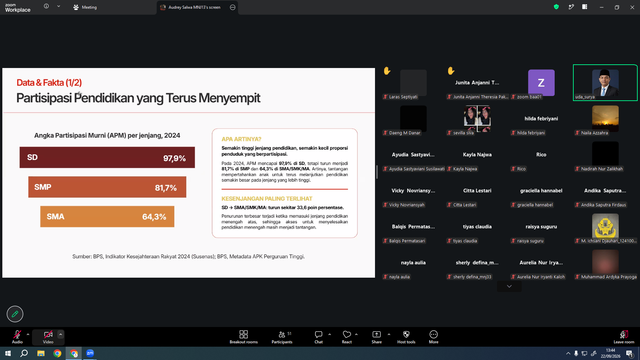
Task: Select Rico participant tile
Action: [x=541, y=155]
